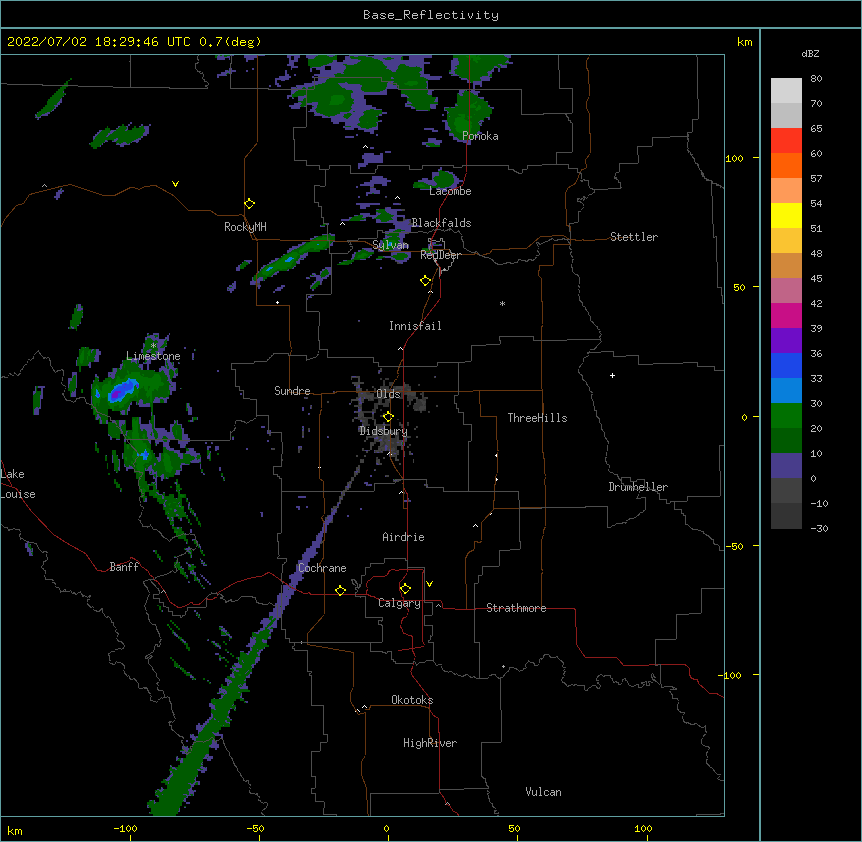
Task: Click the -100 tick on bottom km axis
Action: pos(125,828)
